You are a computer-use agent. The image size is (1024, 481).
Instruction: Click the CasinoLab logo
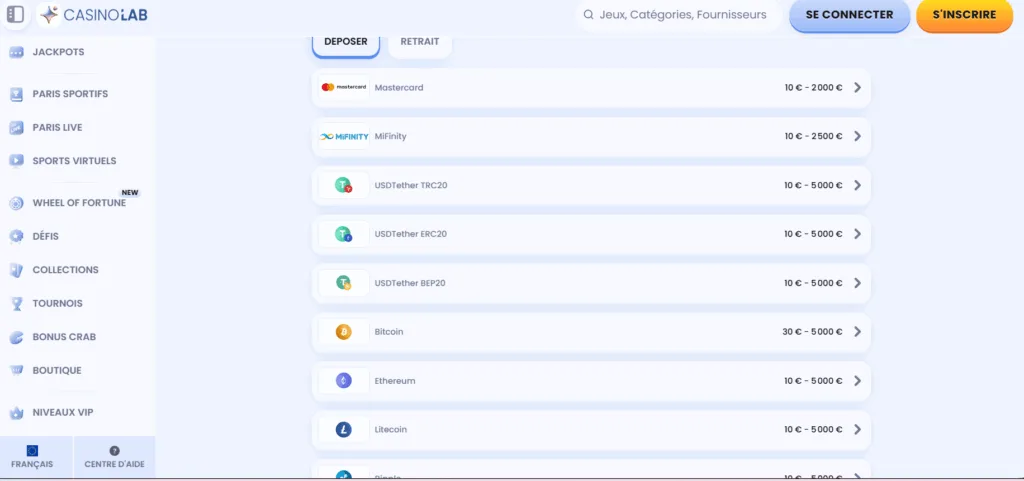click(x=92, y=15)
